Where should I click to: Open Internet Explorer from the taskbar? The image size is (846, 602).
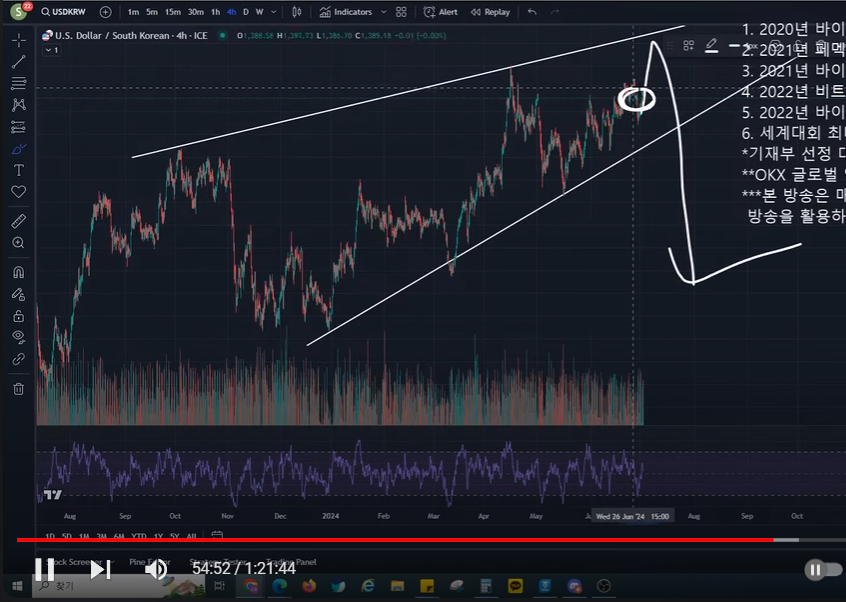pos(368,586)
